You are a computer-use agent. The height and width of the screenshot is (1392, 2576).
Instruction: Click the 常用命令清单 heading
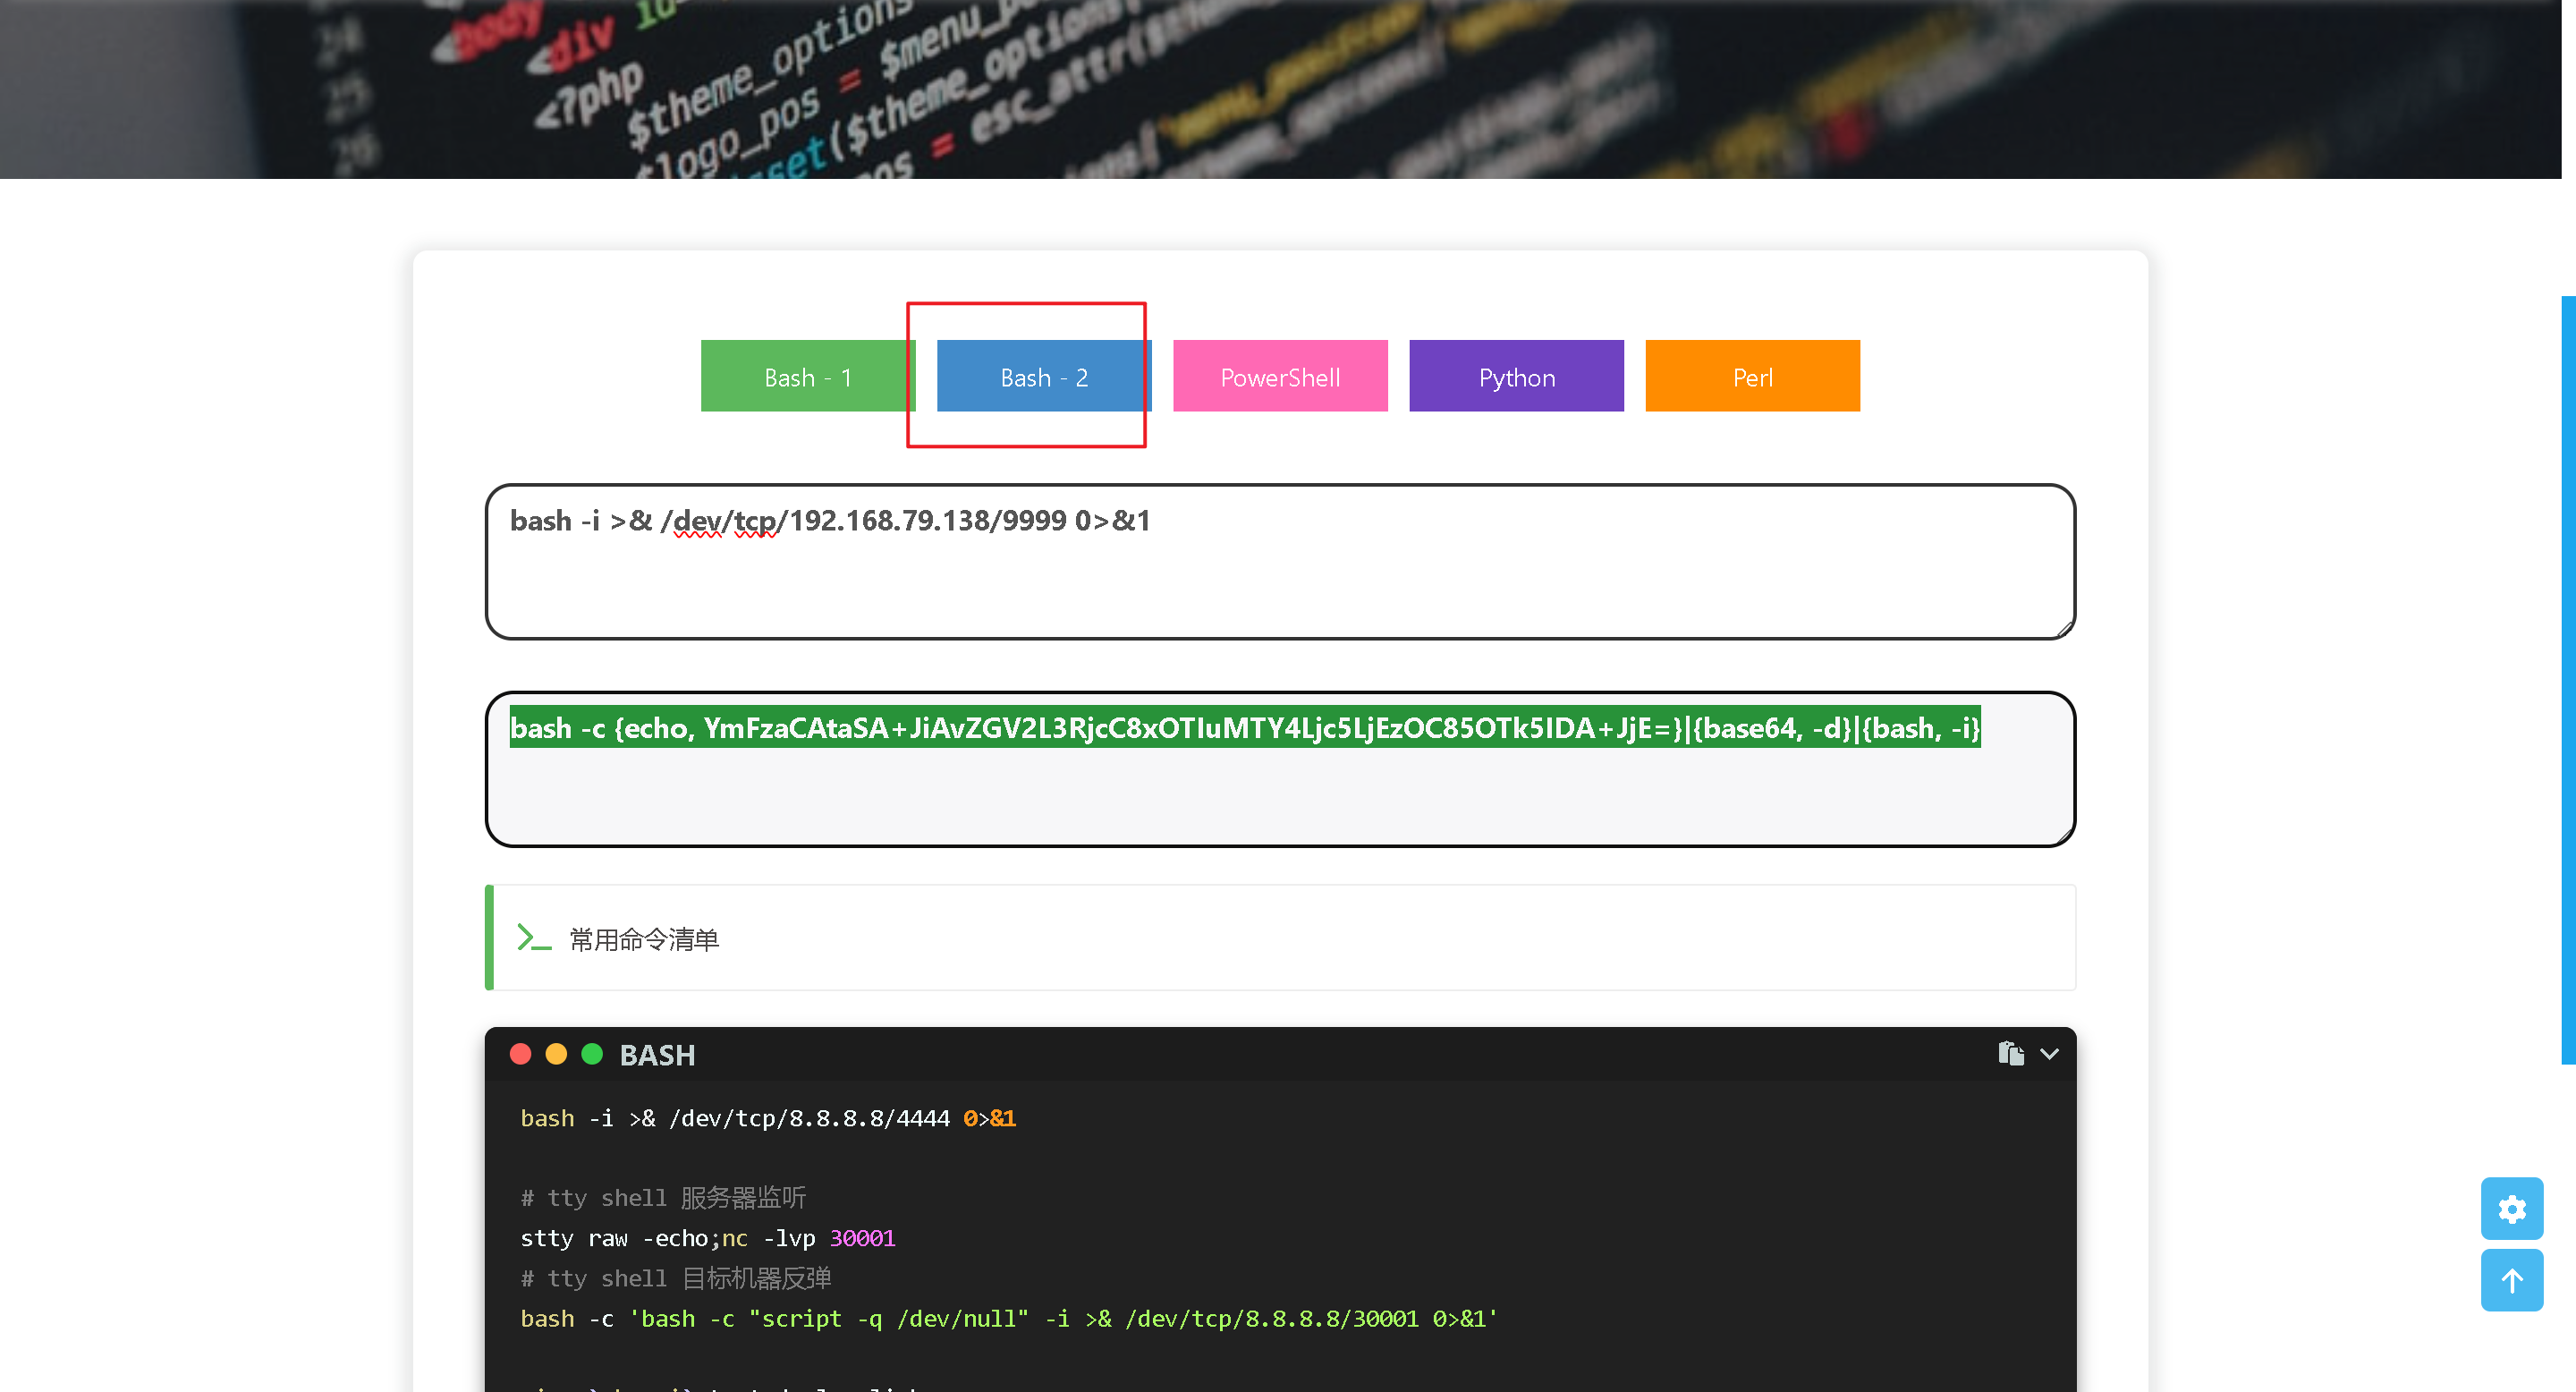(x=644, y=939)
